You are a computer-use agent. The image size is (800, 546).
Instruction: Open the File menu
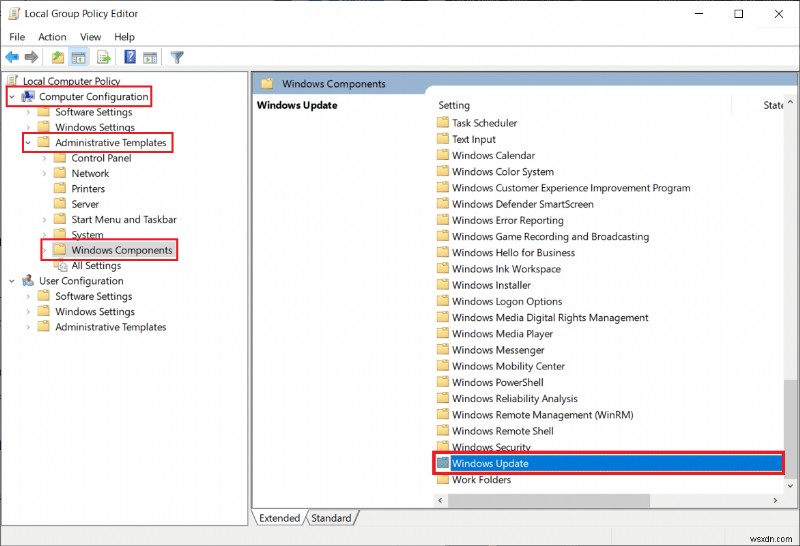[x=17, y=37]
